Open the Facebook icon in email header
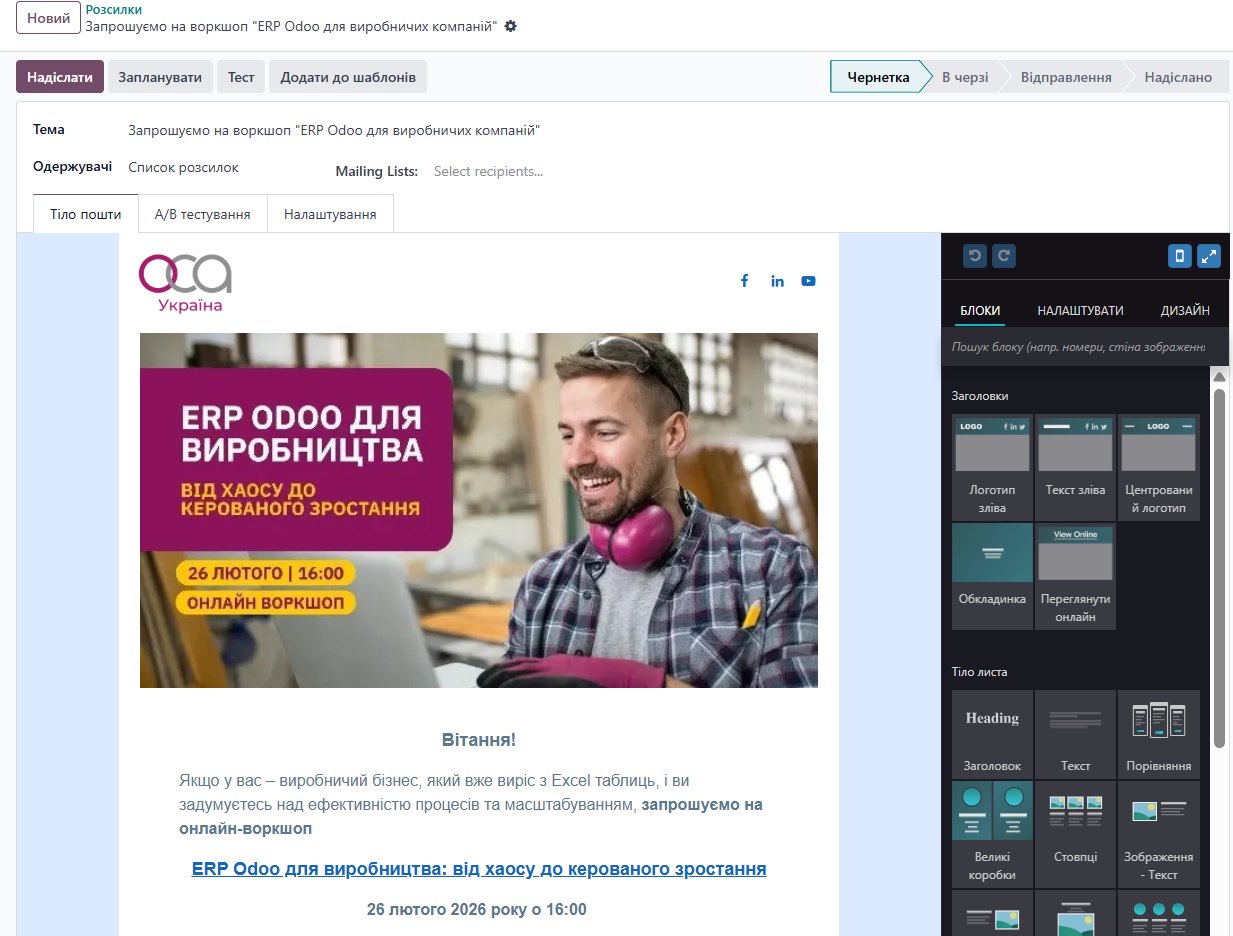Viewport: 1233px width, 936px height. coord(744,281)
